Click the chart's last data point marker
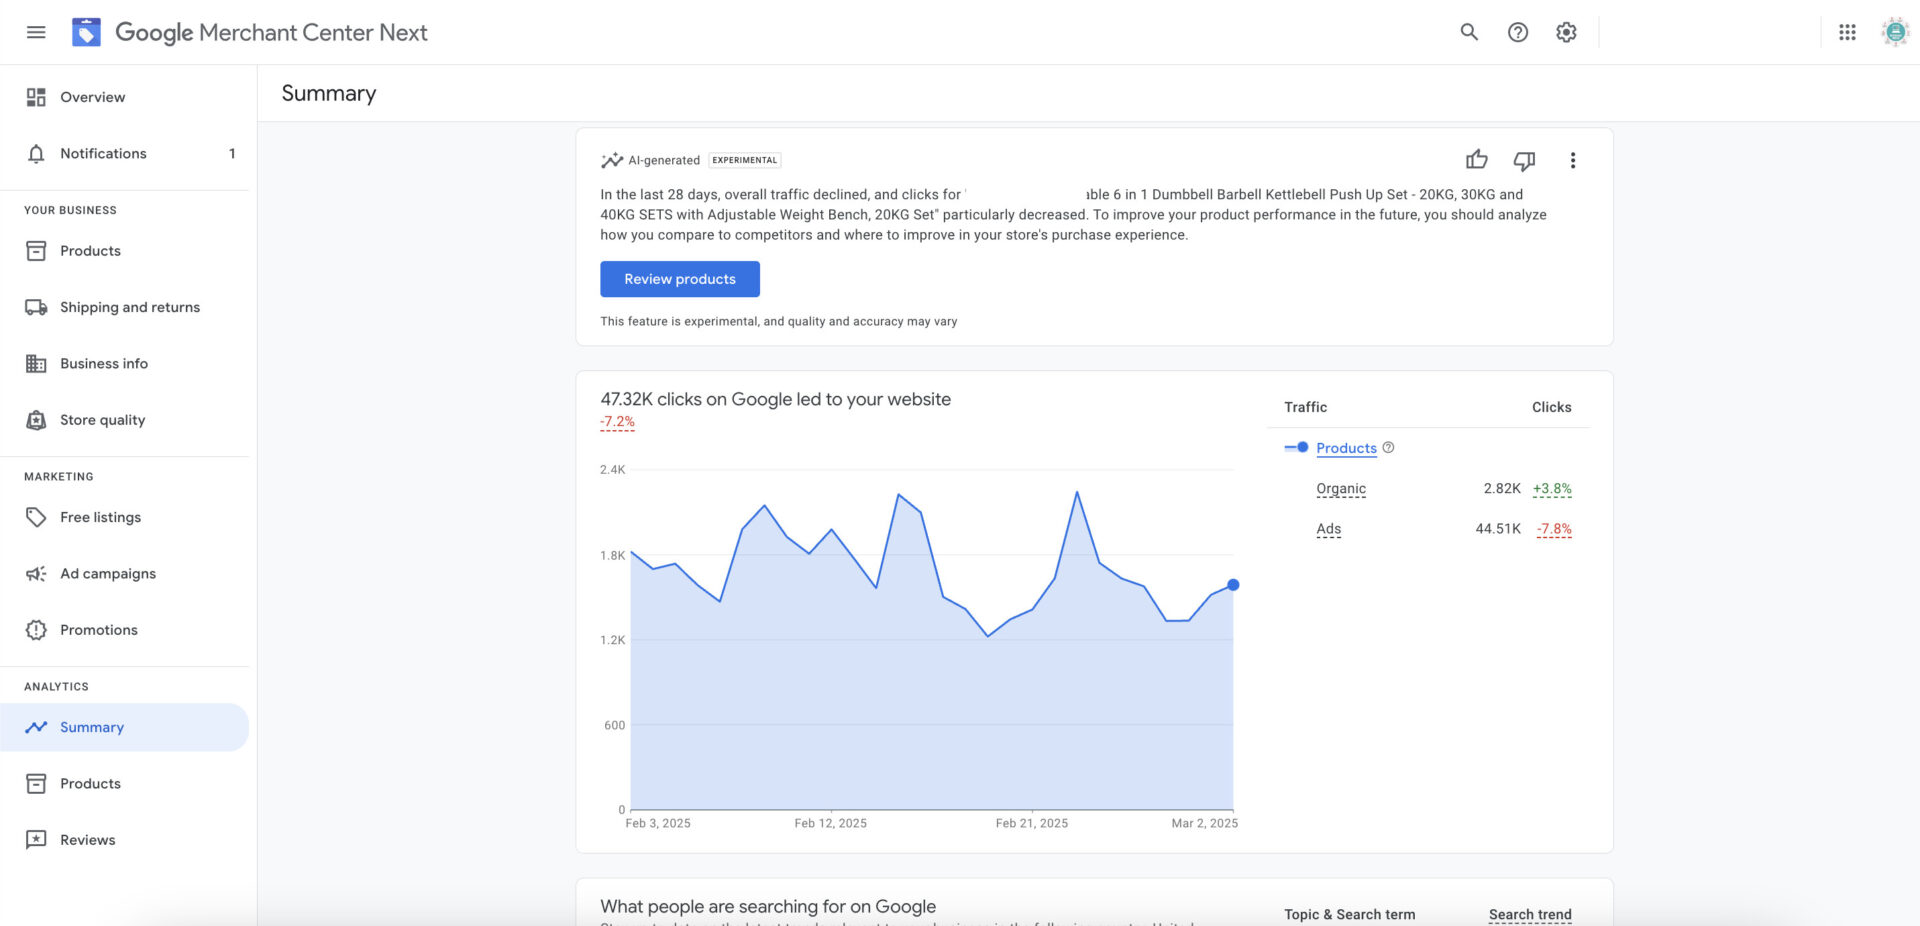This screenshot has height=926, width=1920. pos(1233,585)
